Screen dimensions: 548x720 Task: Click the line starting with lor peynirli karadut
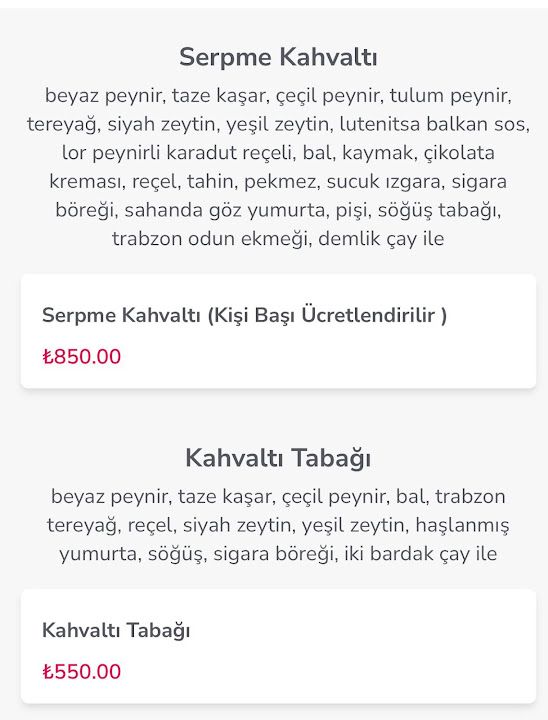[278, 153]
